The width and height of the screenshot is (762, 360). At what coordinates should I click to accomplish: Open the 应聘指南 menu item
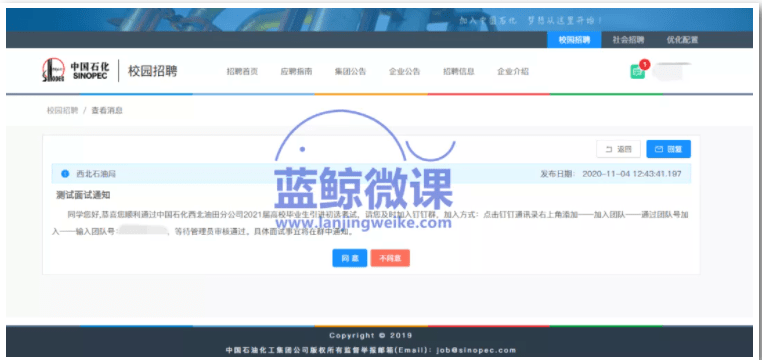pos(296,71)
